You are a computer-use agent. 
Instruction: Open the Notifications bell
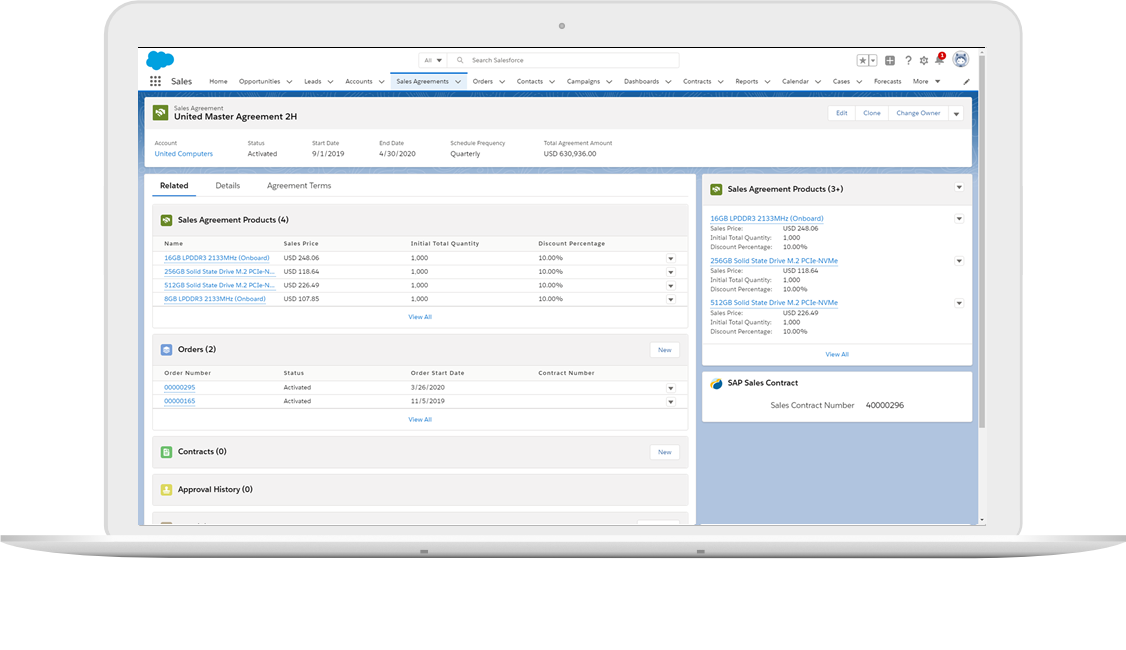pyautogui.click(x=939, y=60)
